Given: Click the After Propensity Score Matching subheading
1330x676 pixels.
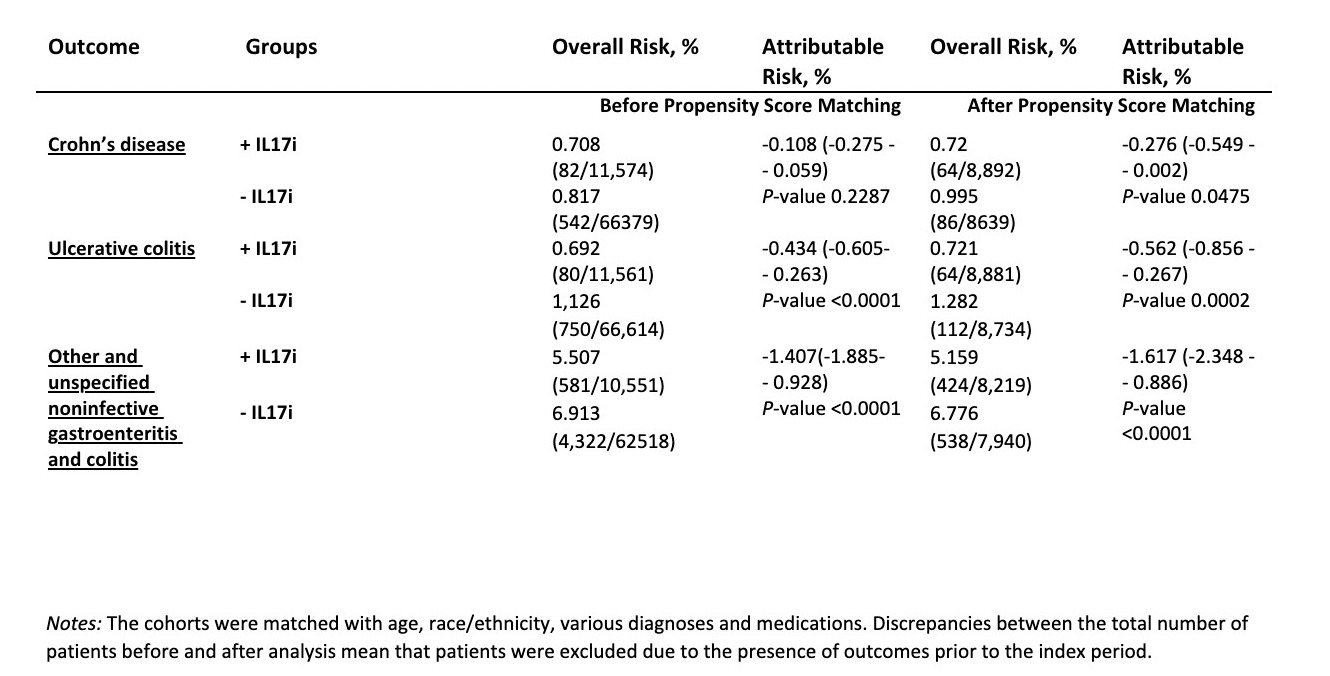Looking at the screenshot, I should click(1110, 105).
